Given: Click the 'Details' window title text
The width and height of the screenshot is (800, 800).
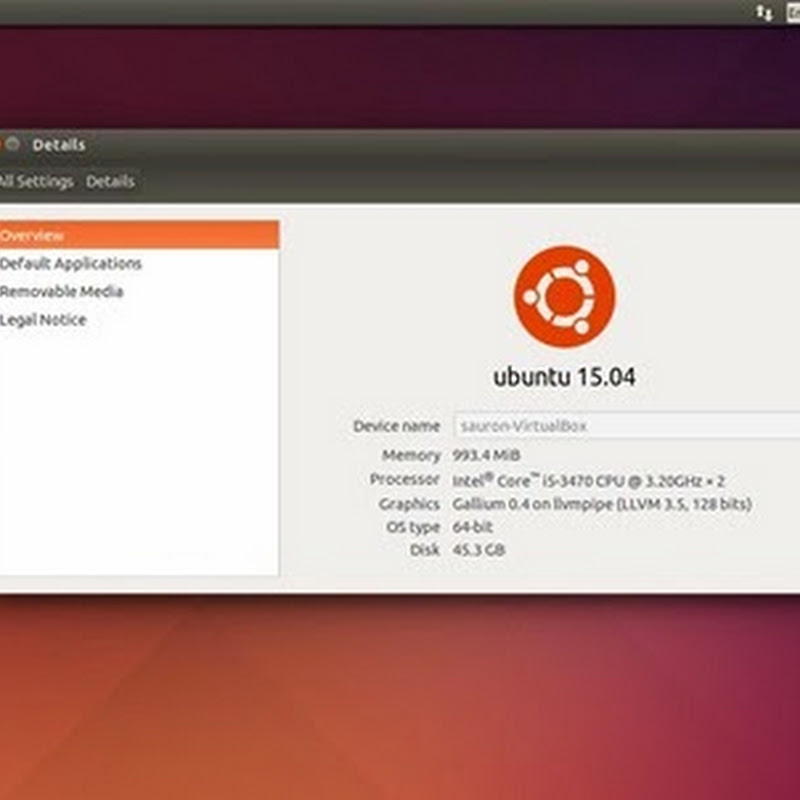Looking at the screenshot, I should 59,145.
